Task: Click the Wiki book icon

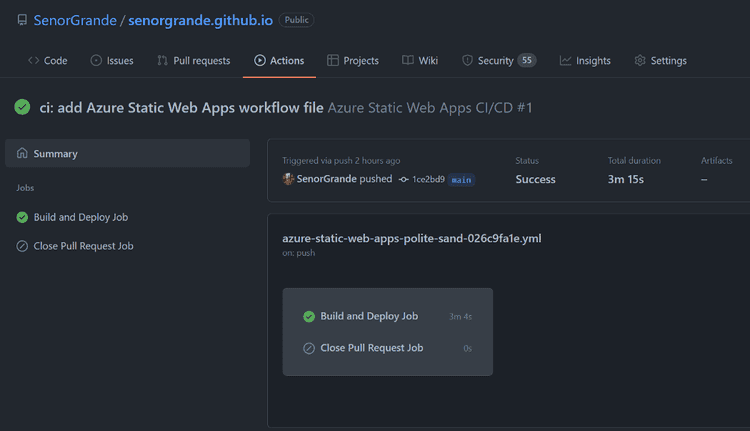Action: (408, 60)
